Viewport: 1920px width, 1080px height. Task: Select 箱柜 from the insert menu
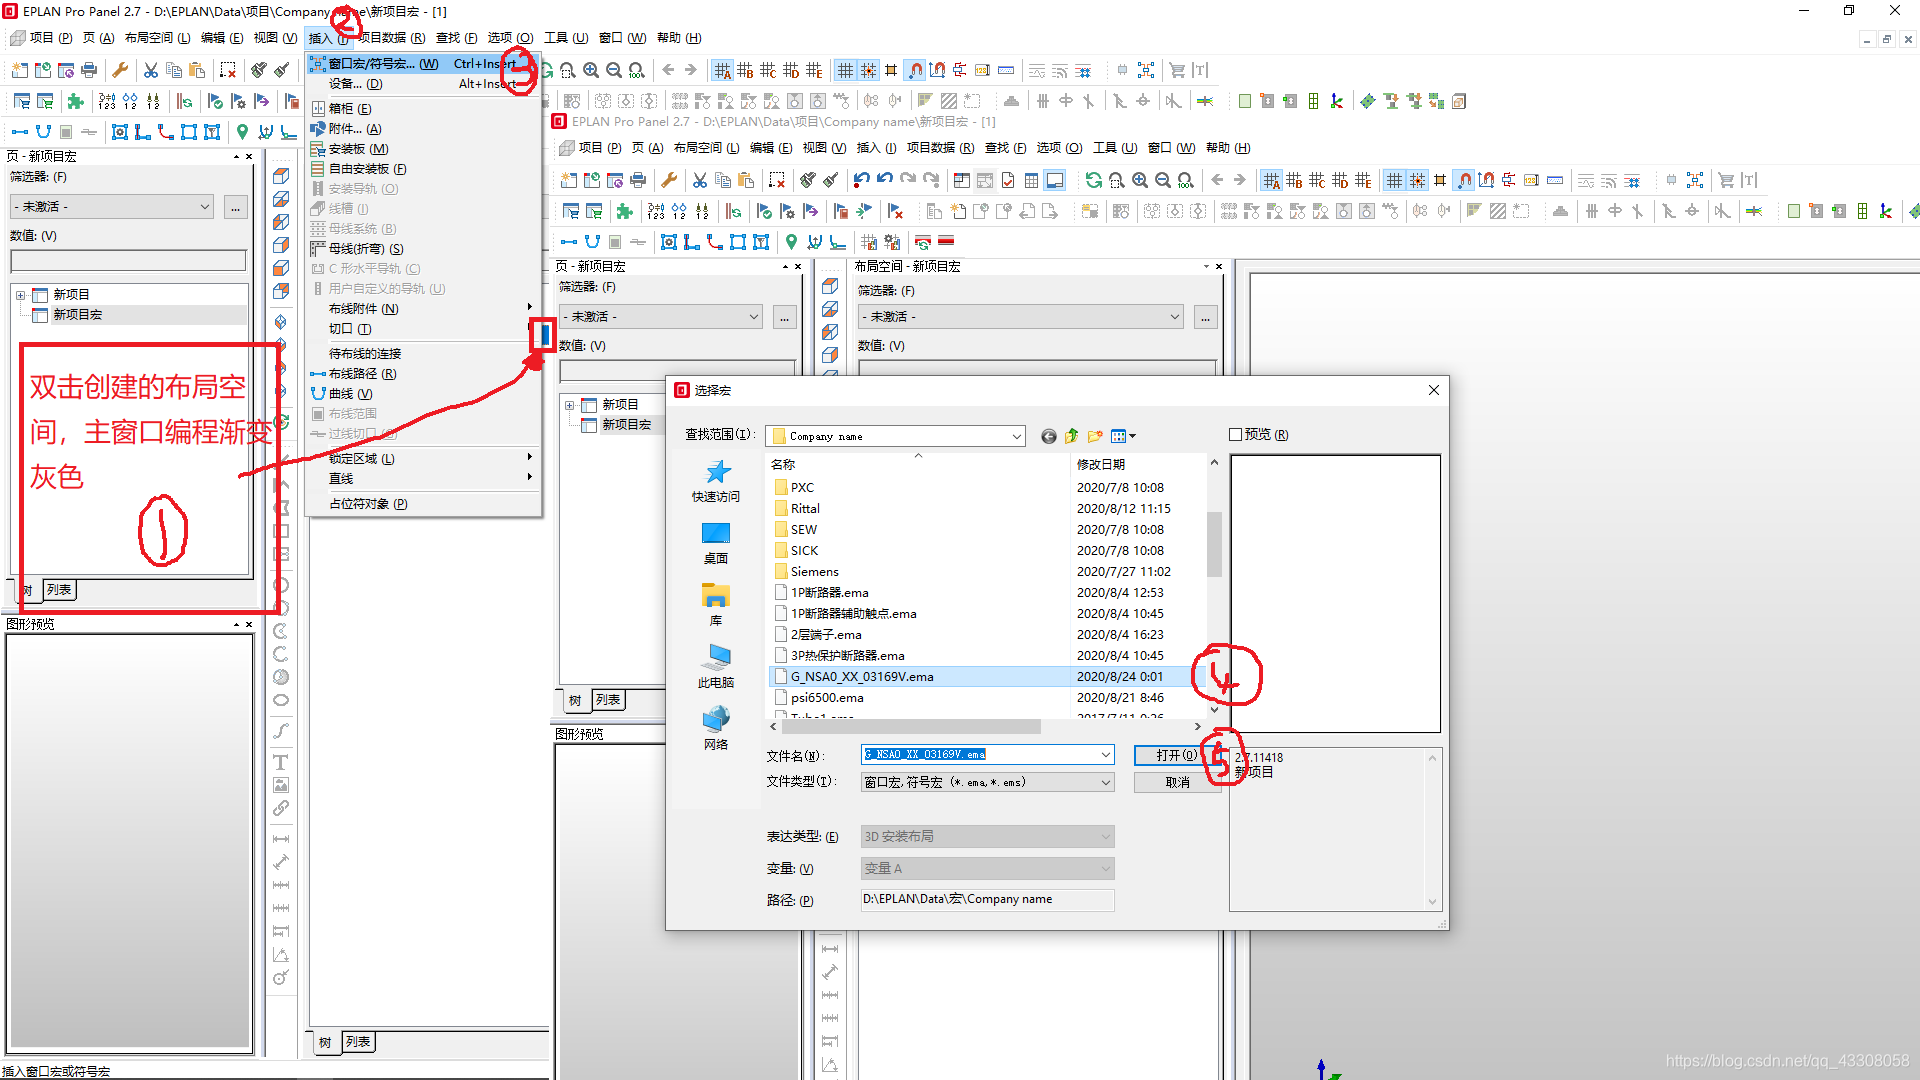click(349, 108)
